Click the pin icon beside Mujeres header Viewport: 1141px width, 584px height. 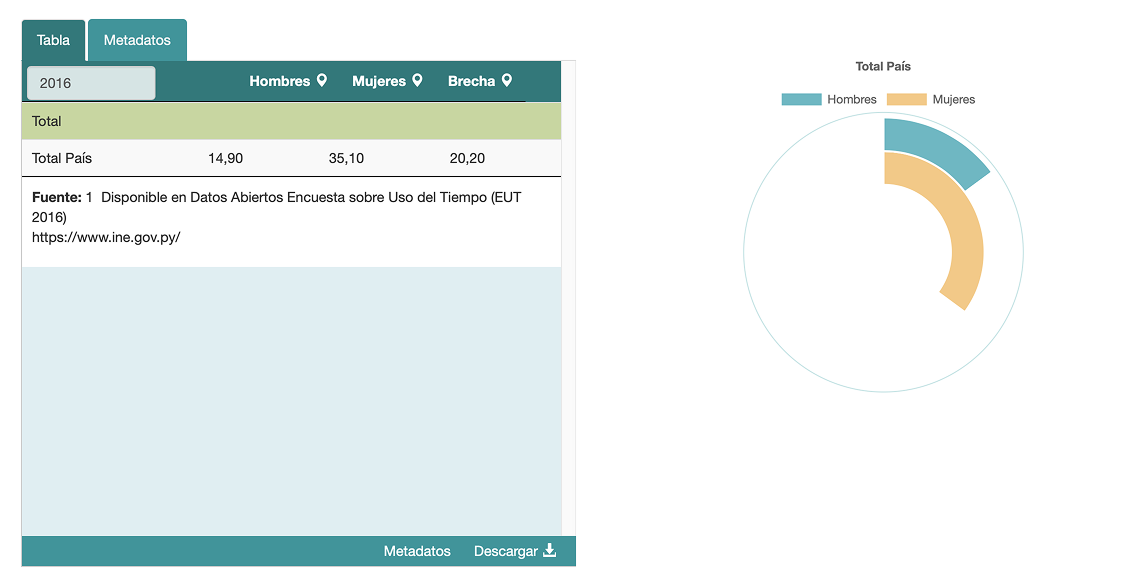(417, 80)
